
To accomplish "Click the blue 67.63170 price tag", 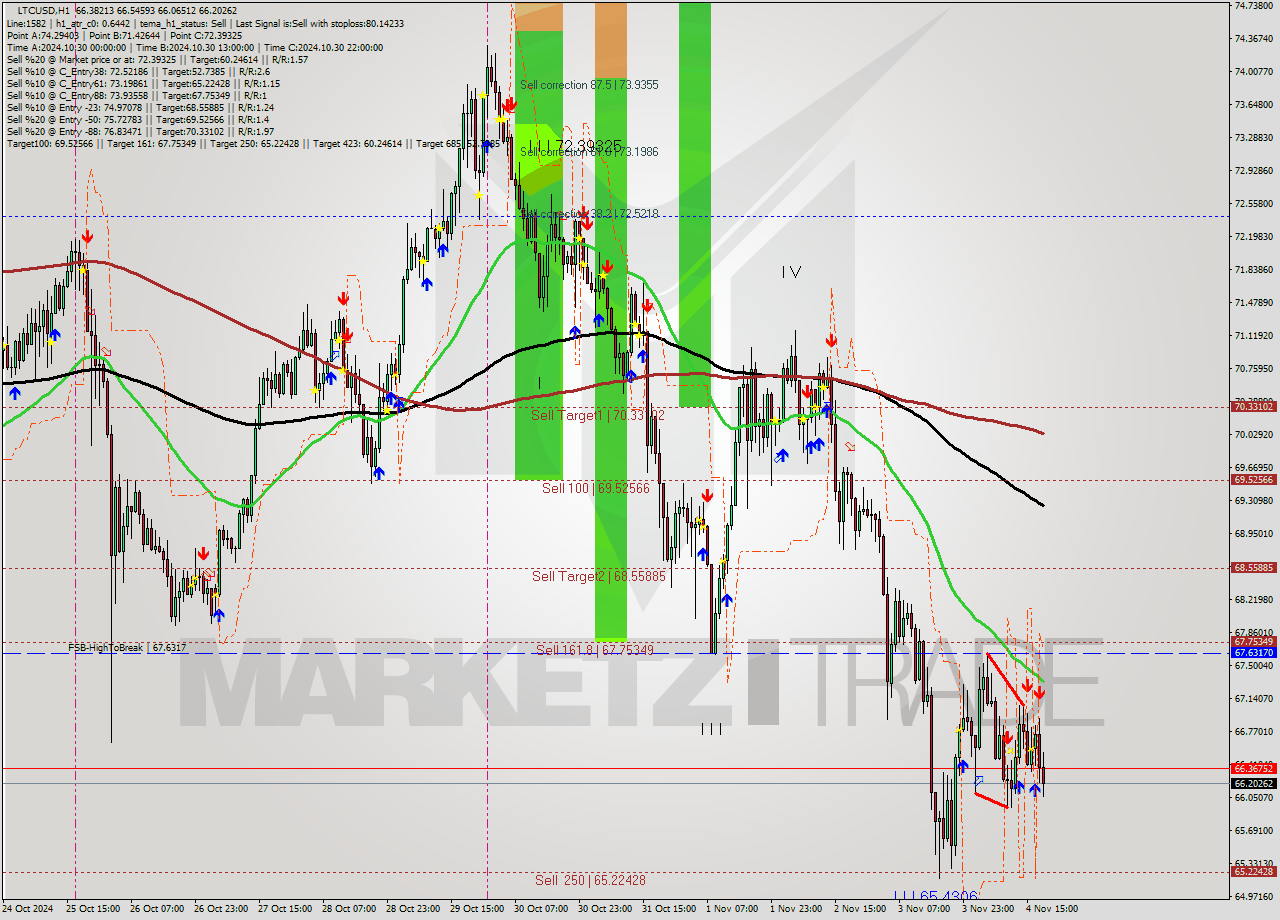I will coord(1254,653).
